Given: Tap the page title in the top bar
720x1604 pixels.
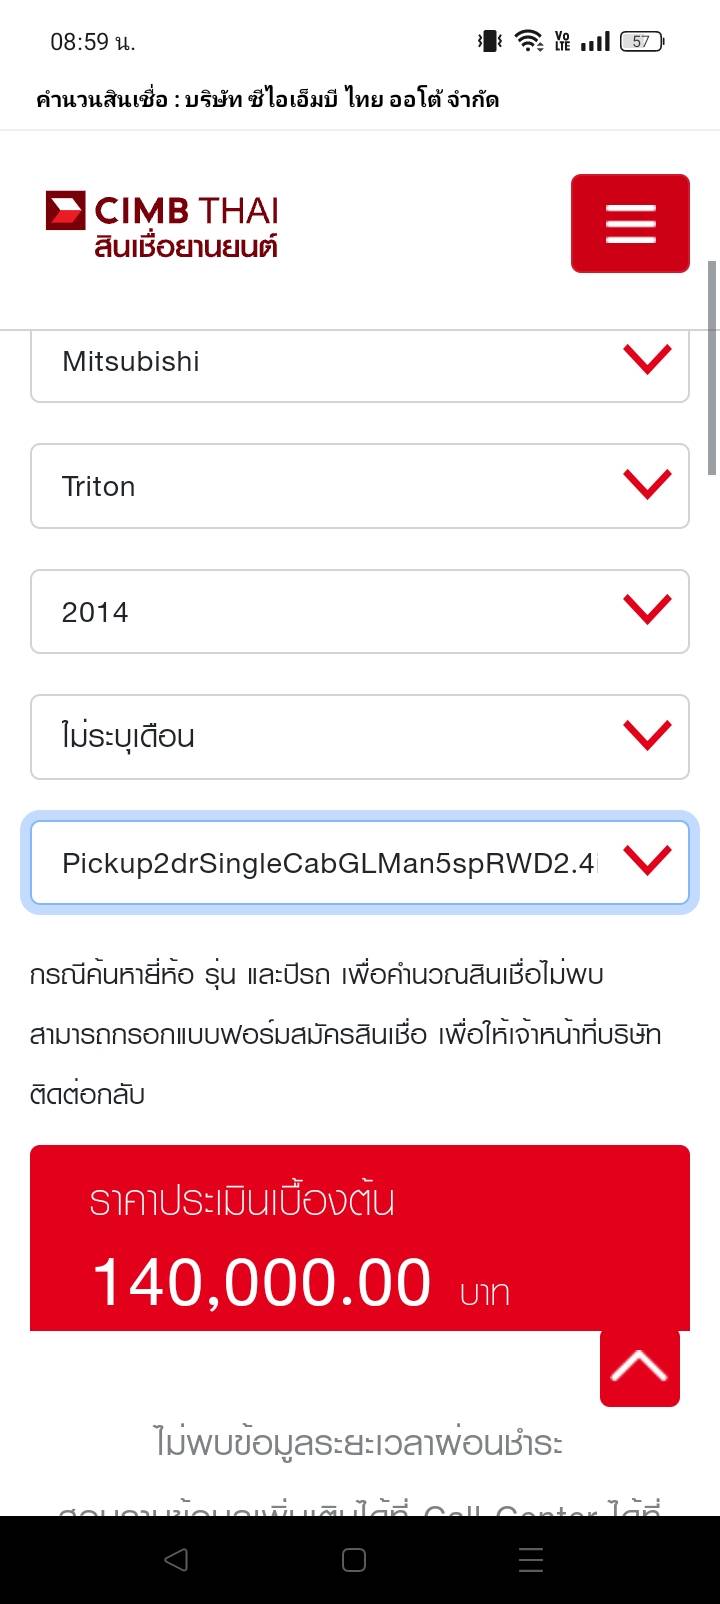Looking at the screenshot, I should pos(267,99).
